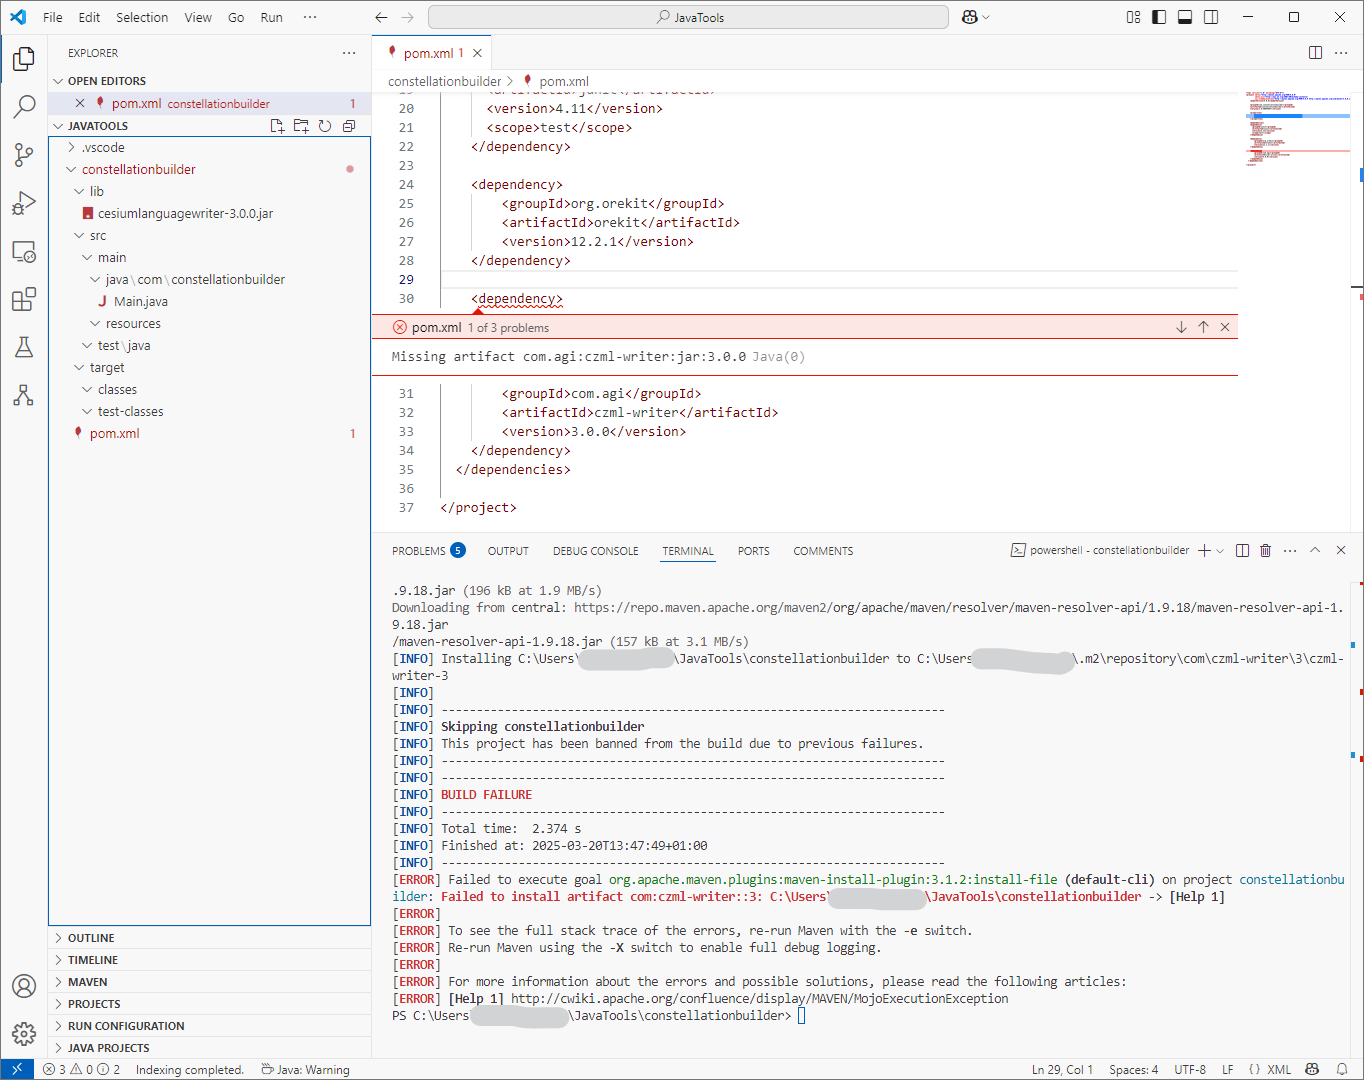1364x1080 pixels.
Task: Click the remote window indicator in status bar
Action: click(17, 1069)
